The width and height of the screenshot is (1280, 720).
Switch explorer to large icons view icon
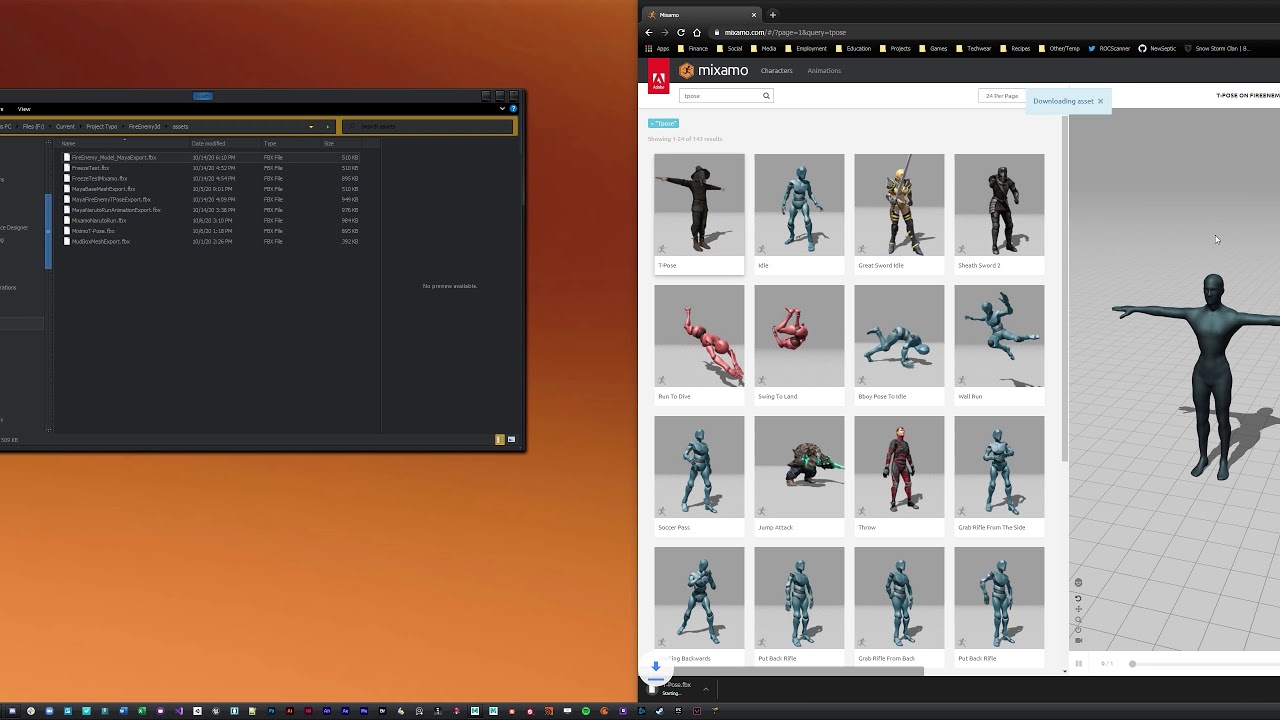tap(511, 440)
